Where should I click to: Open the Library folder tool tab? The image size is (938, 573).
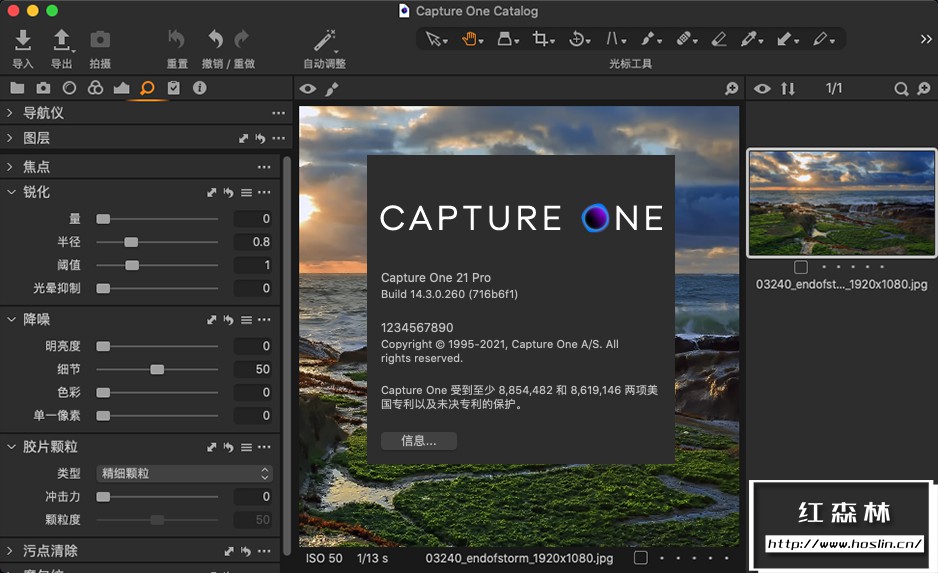17,88
